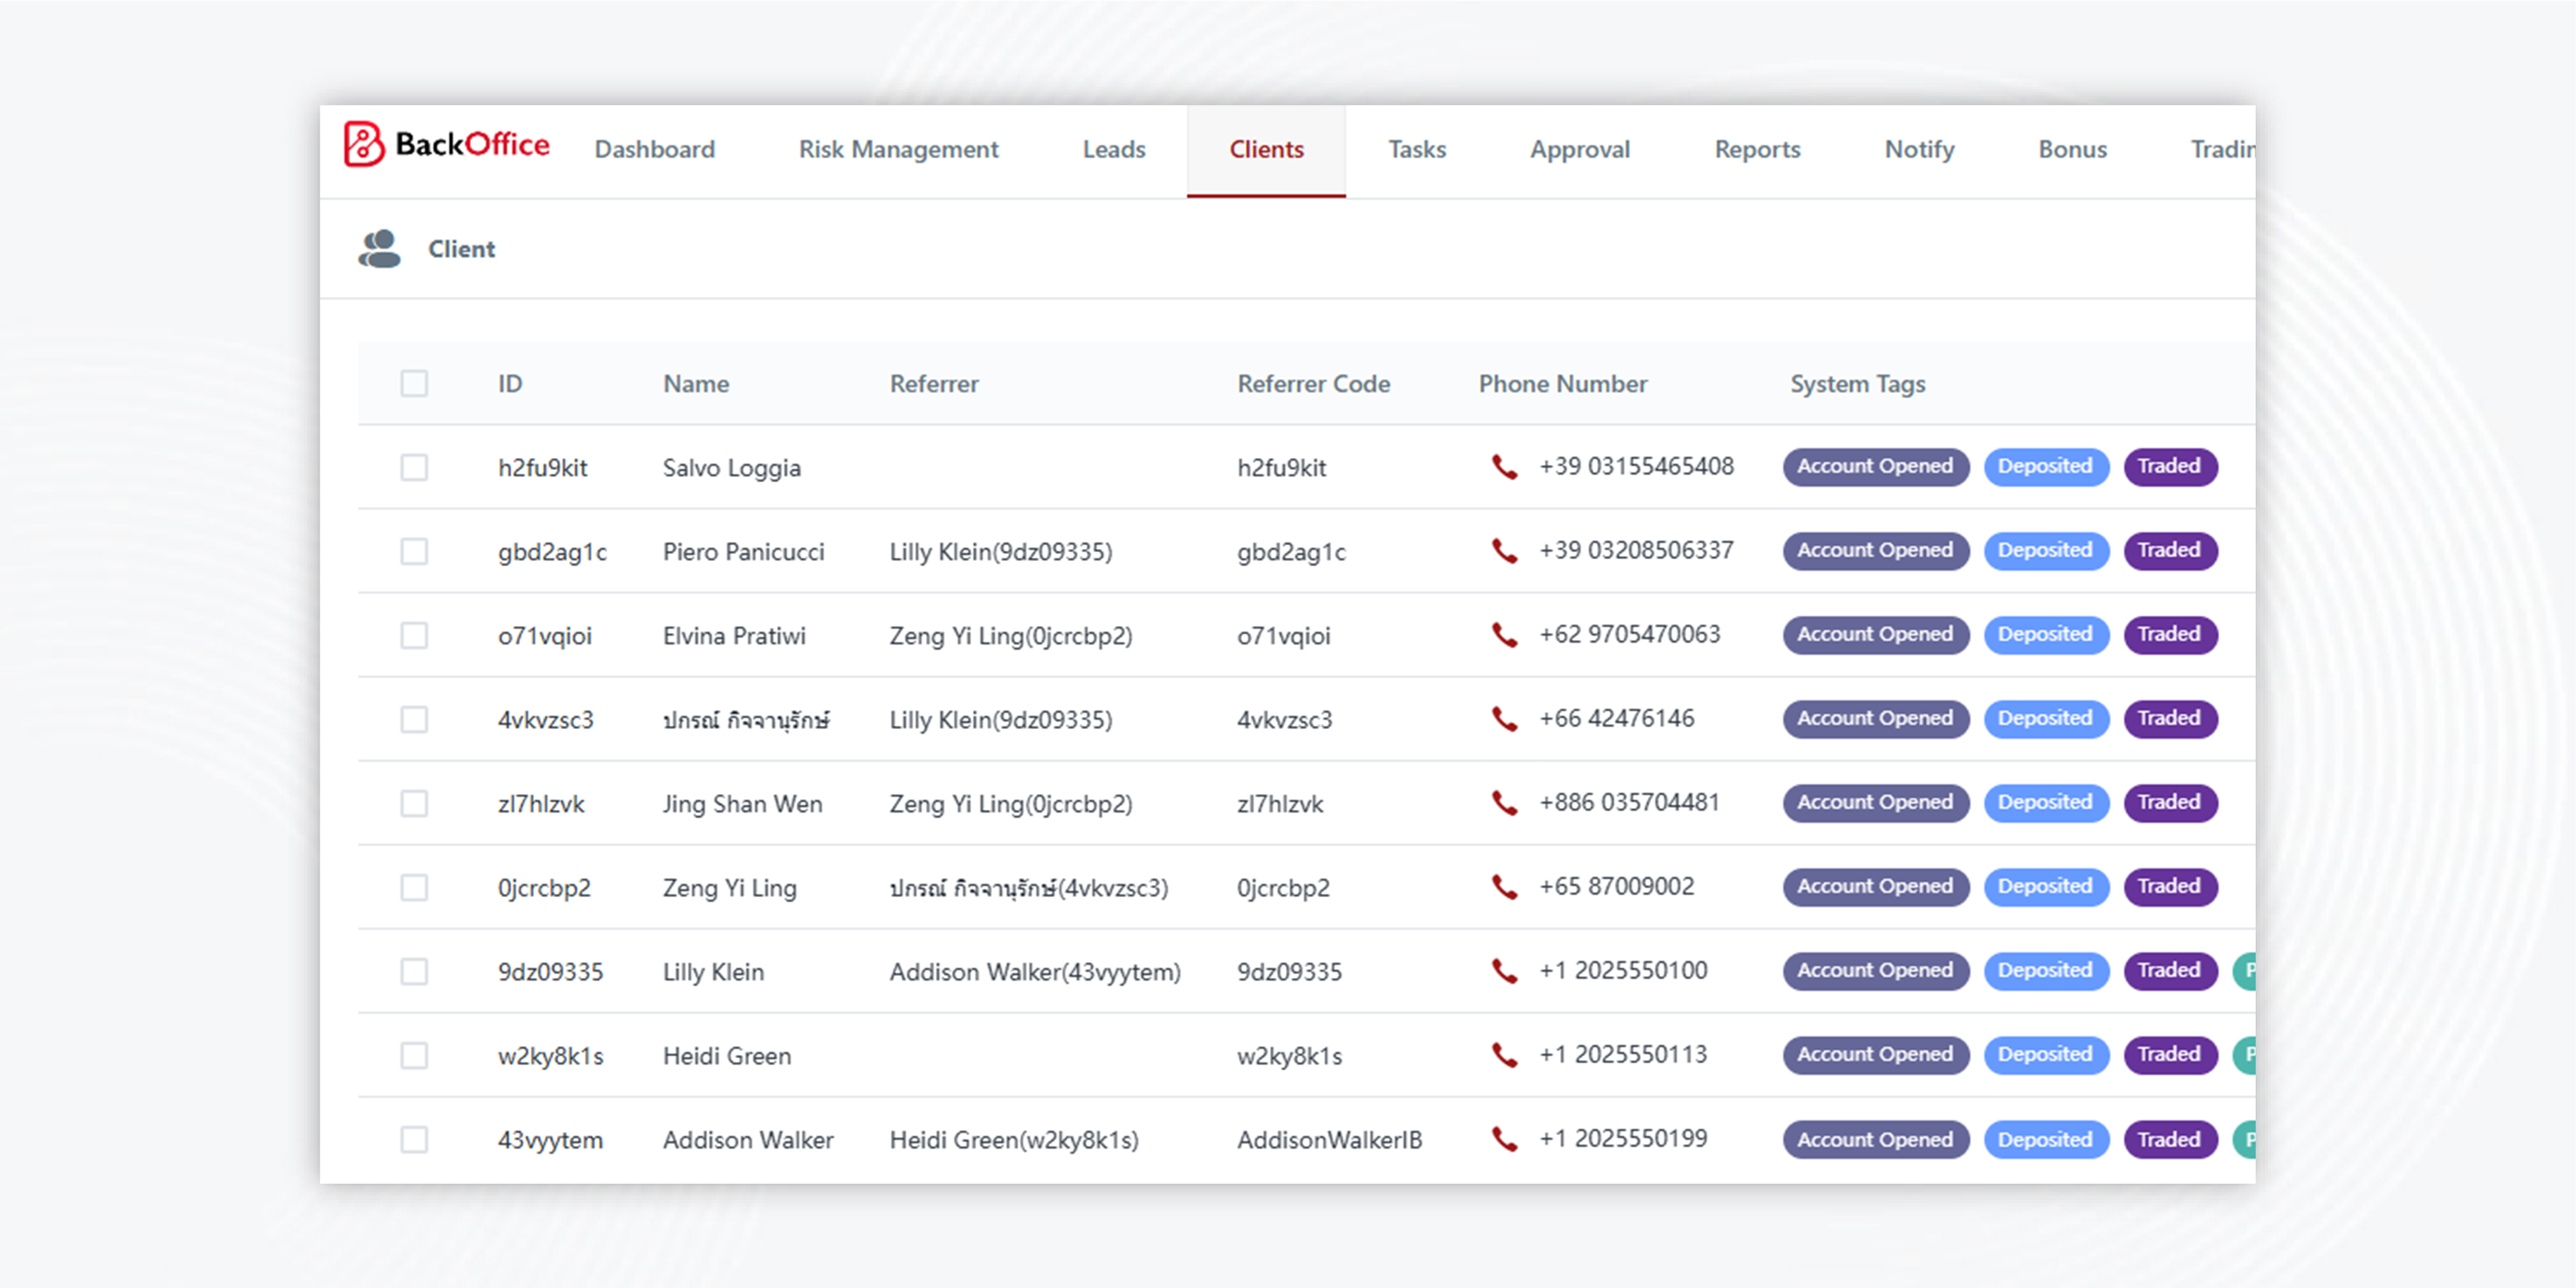The width and height of the screenshot is (2576, 1288).
Task: Click phone icon next to +66 42476146
Action: [1504, 719]
